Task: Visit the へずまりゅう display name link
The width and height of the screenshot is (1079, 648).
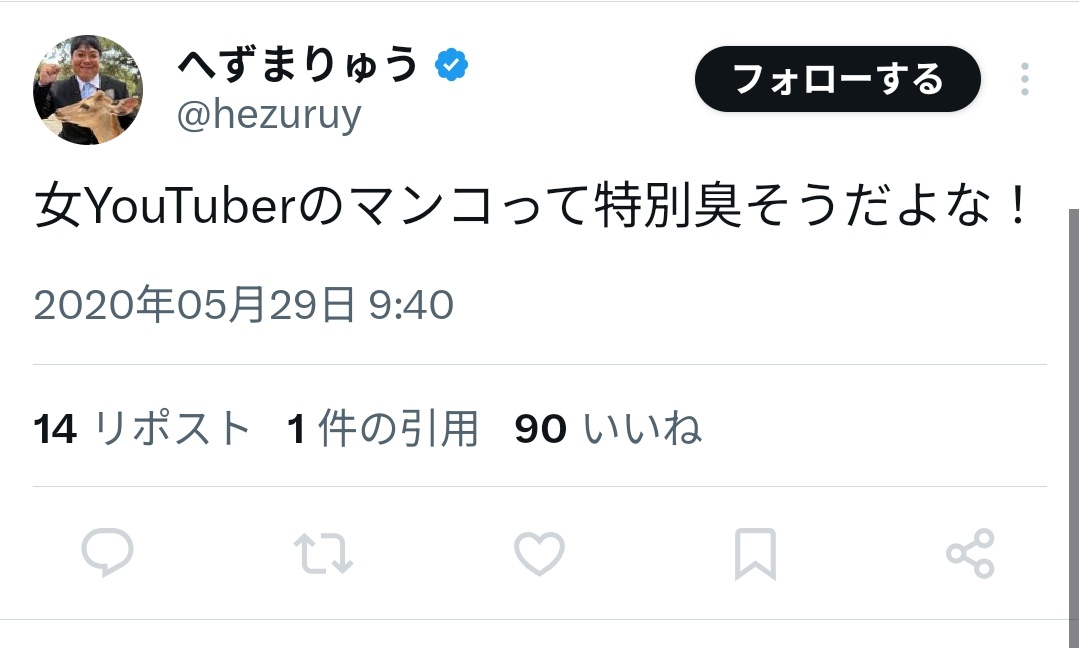Action: [x=298, y=64]
